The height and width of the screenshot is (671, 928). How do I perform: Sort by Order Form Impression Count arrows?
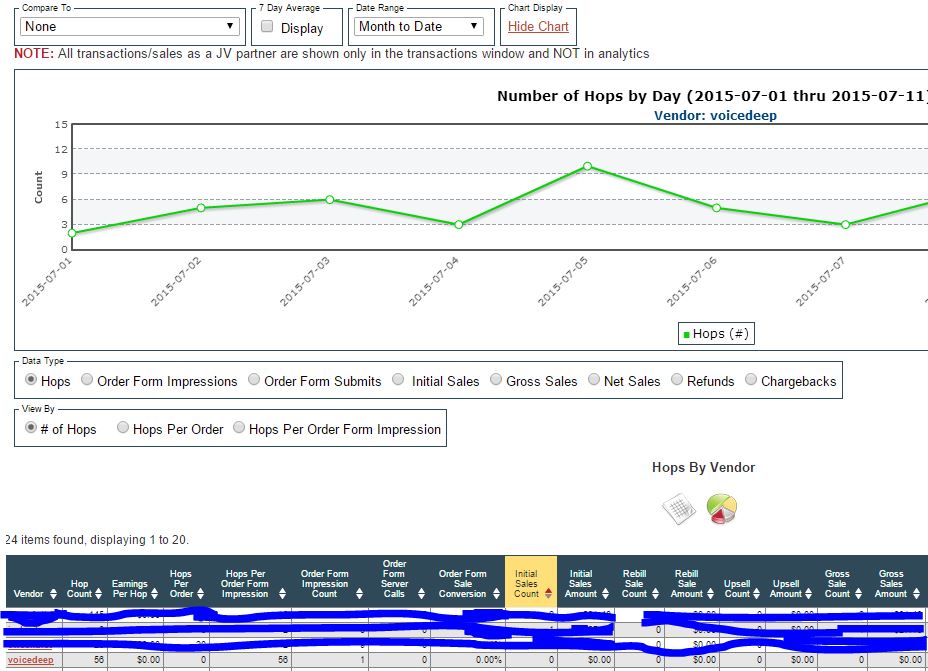tap(359, 593)
